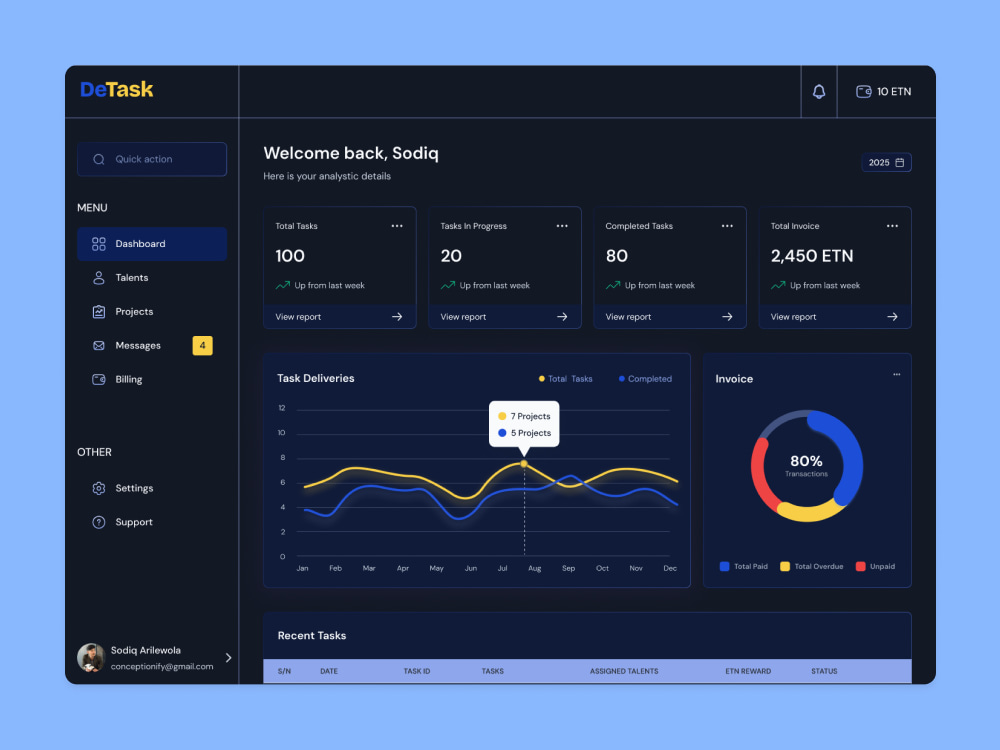Click the search magnifier icon in Quick action

(99, 159)
